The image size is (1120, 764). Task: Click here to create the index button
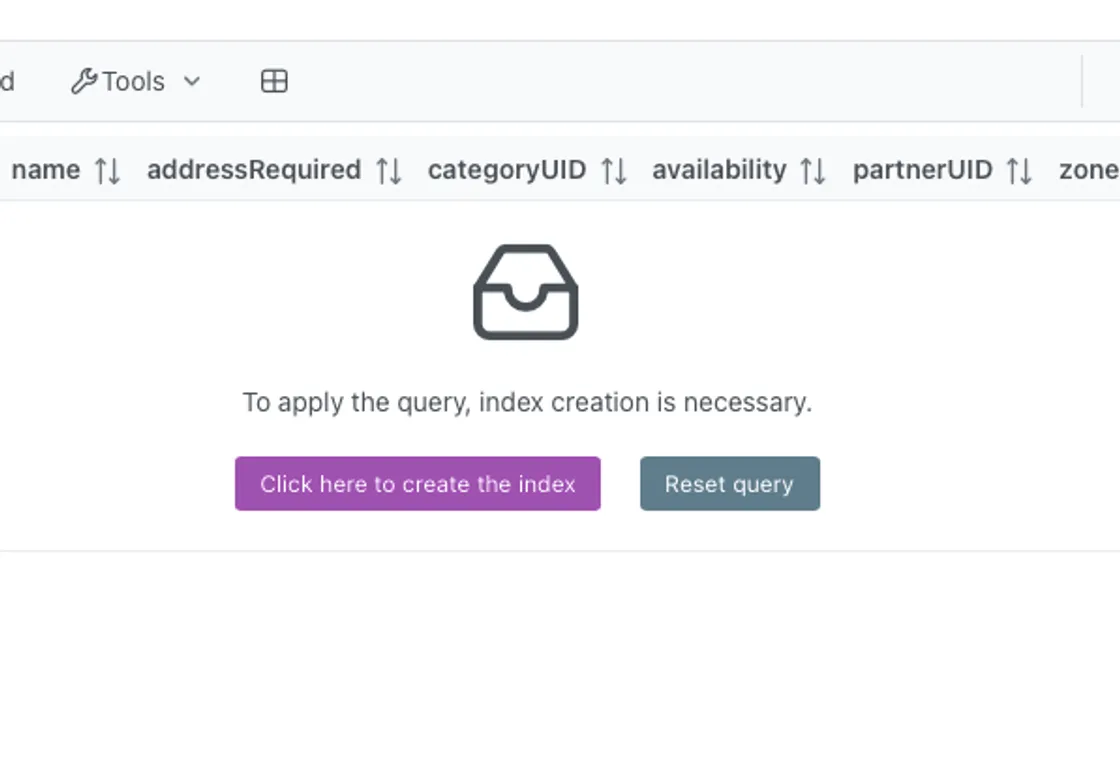pos(418,483)
